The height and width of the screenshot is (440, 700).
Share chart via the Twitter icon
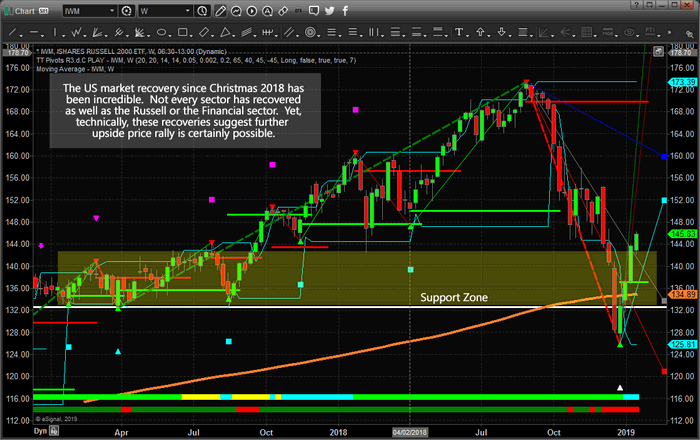[330, 11]
